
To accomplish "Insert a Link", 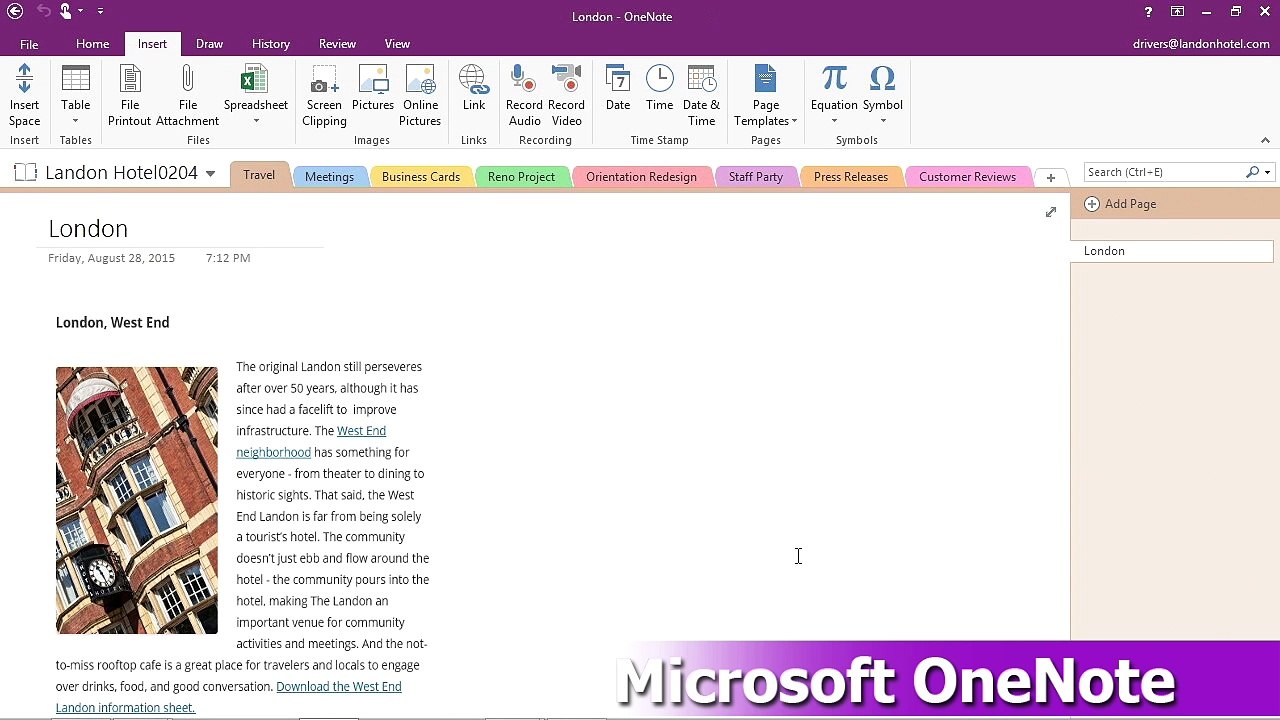I will click(474, 87).
